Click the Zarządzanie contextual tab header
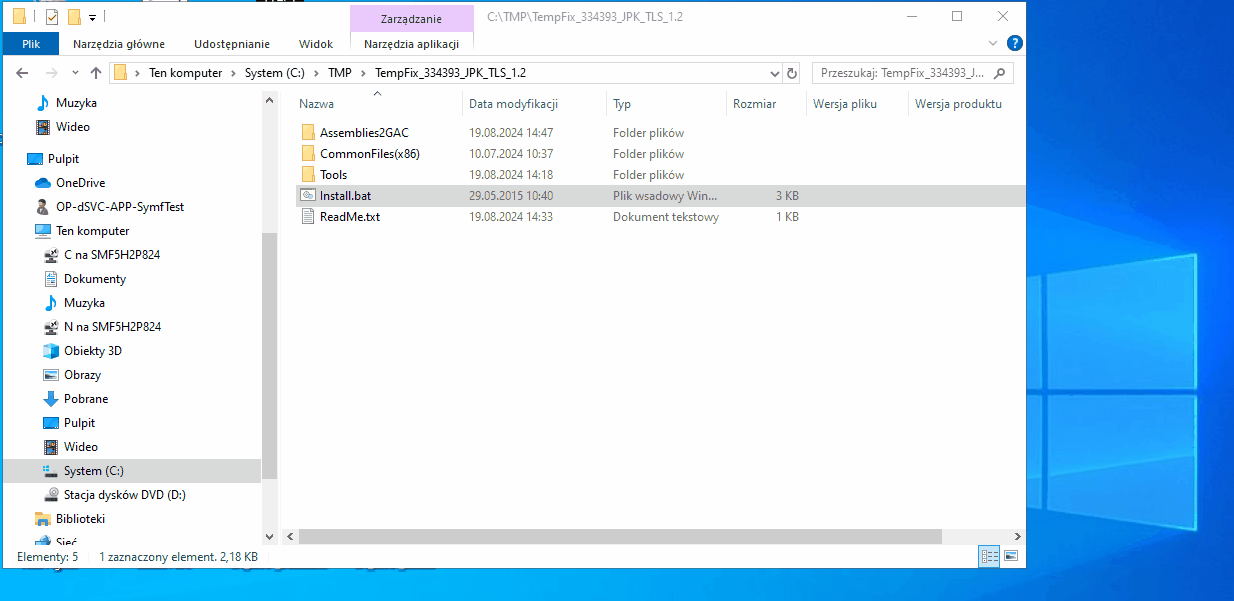Image resolution: width=1234 pixels, height=601 pixels. [411, 18]
